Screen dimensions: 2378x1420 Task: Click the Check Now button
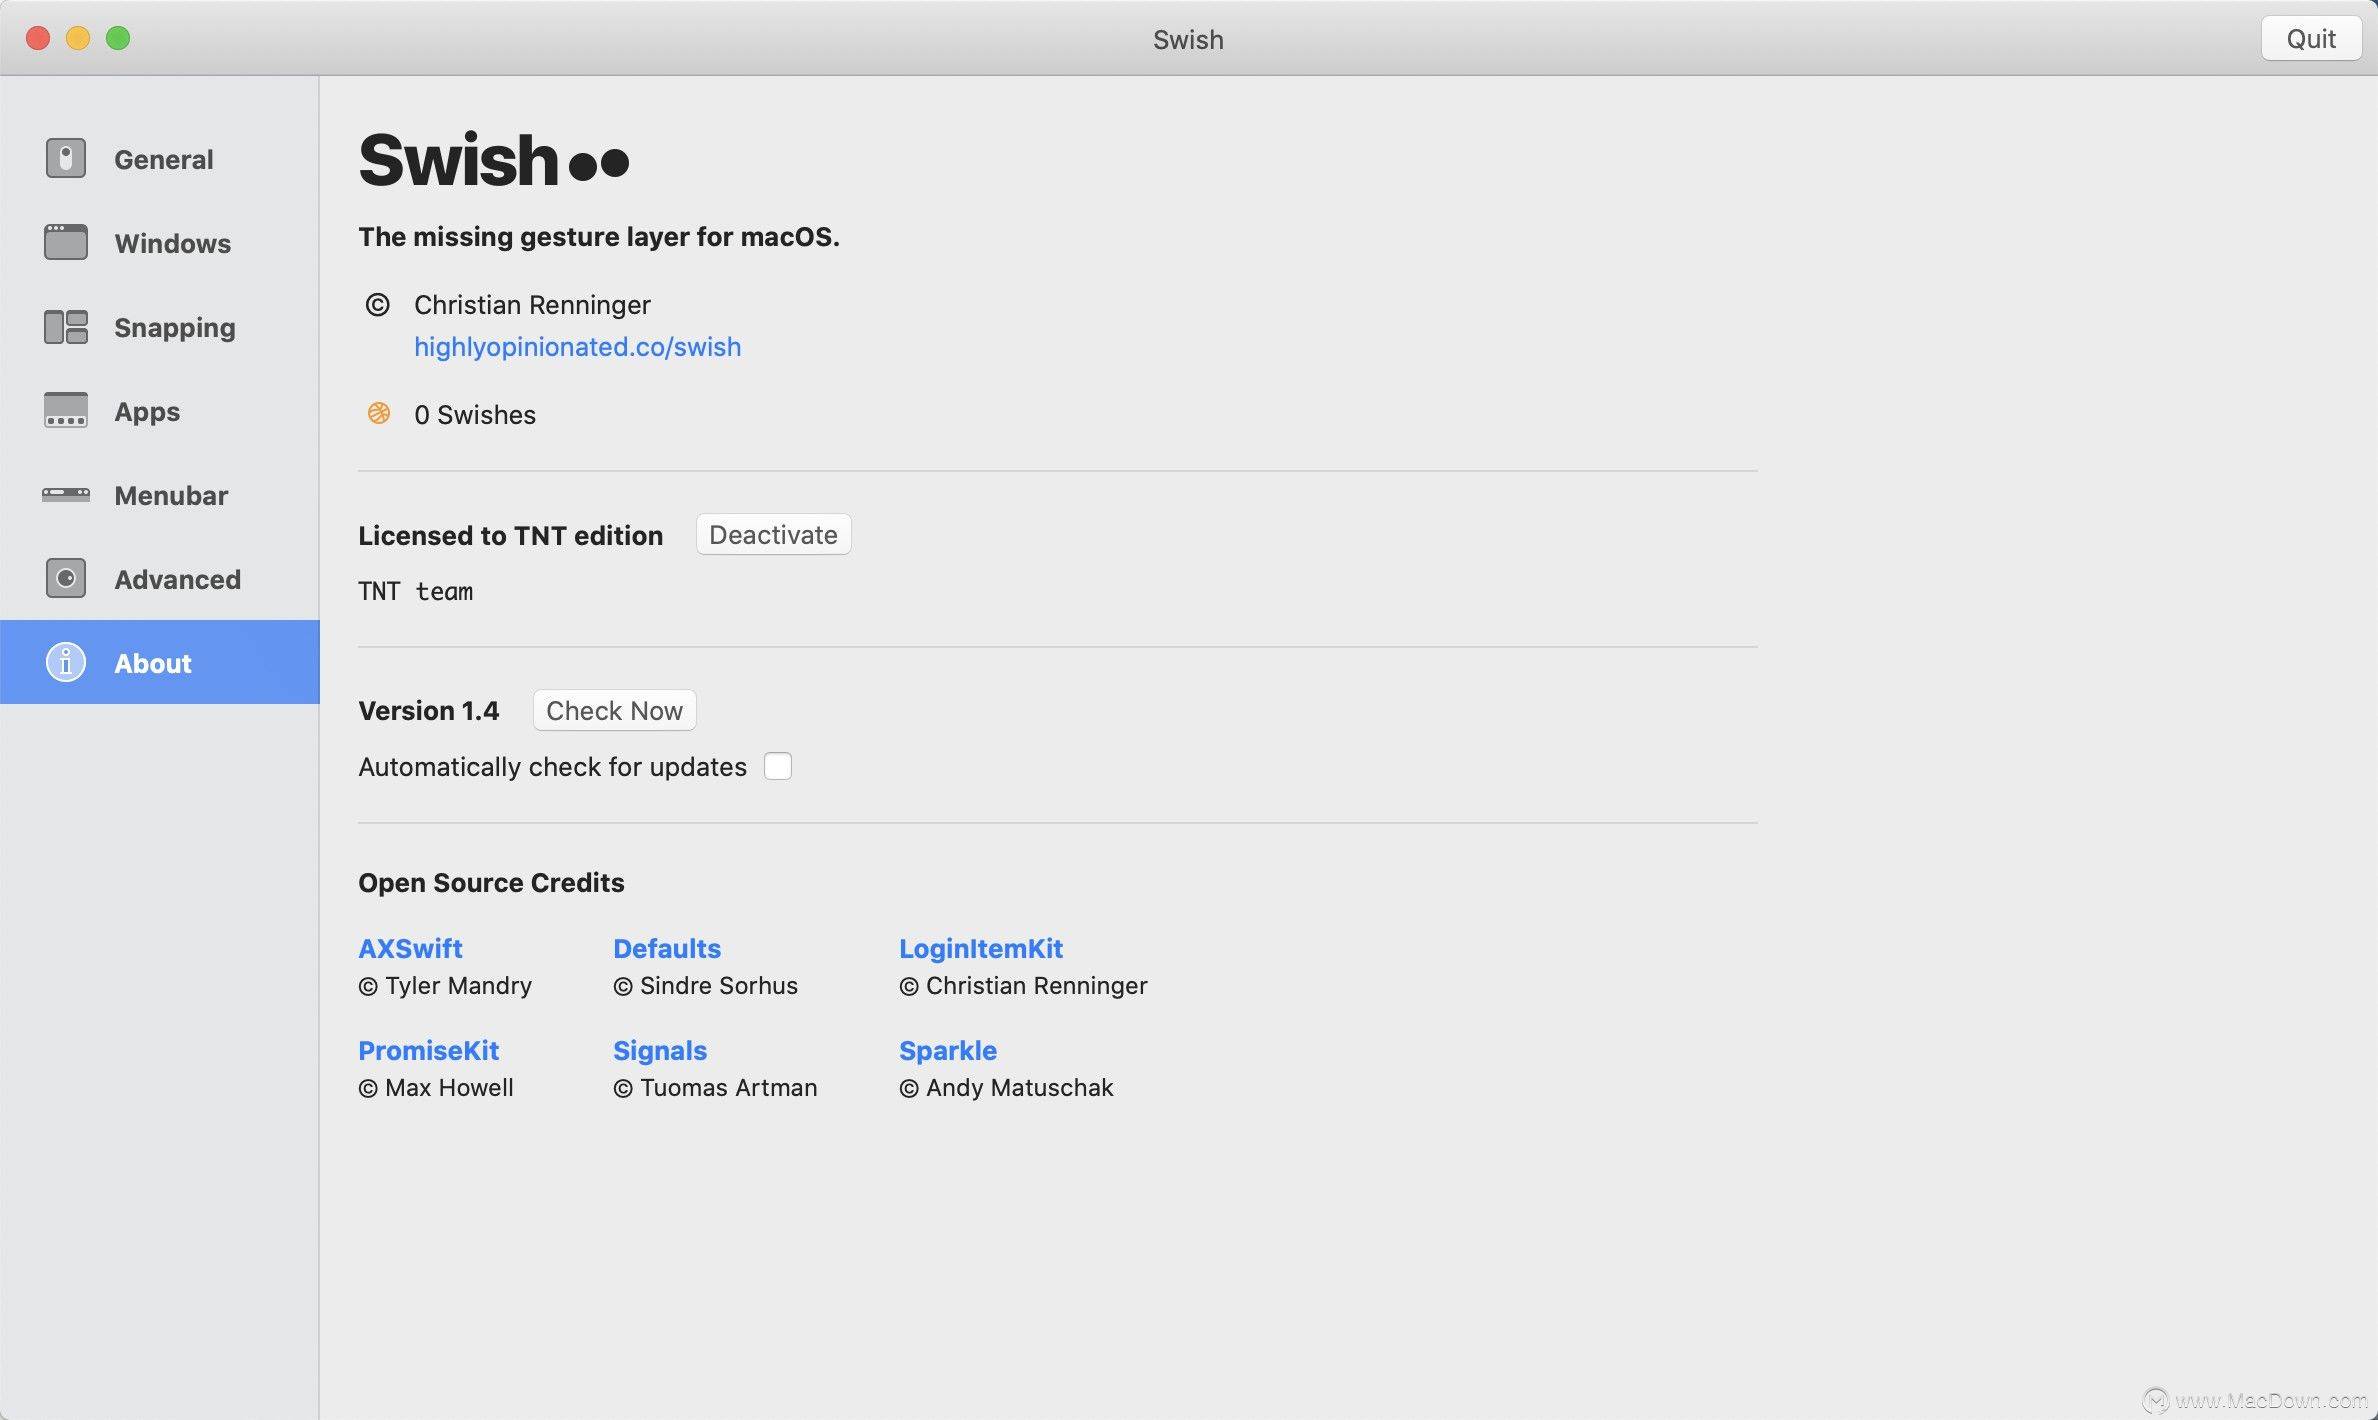click(x=614, y=708)
